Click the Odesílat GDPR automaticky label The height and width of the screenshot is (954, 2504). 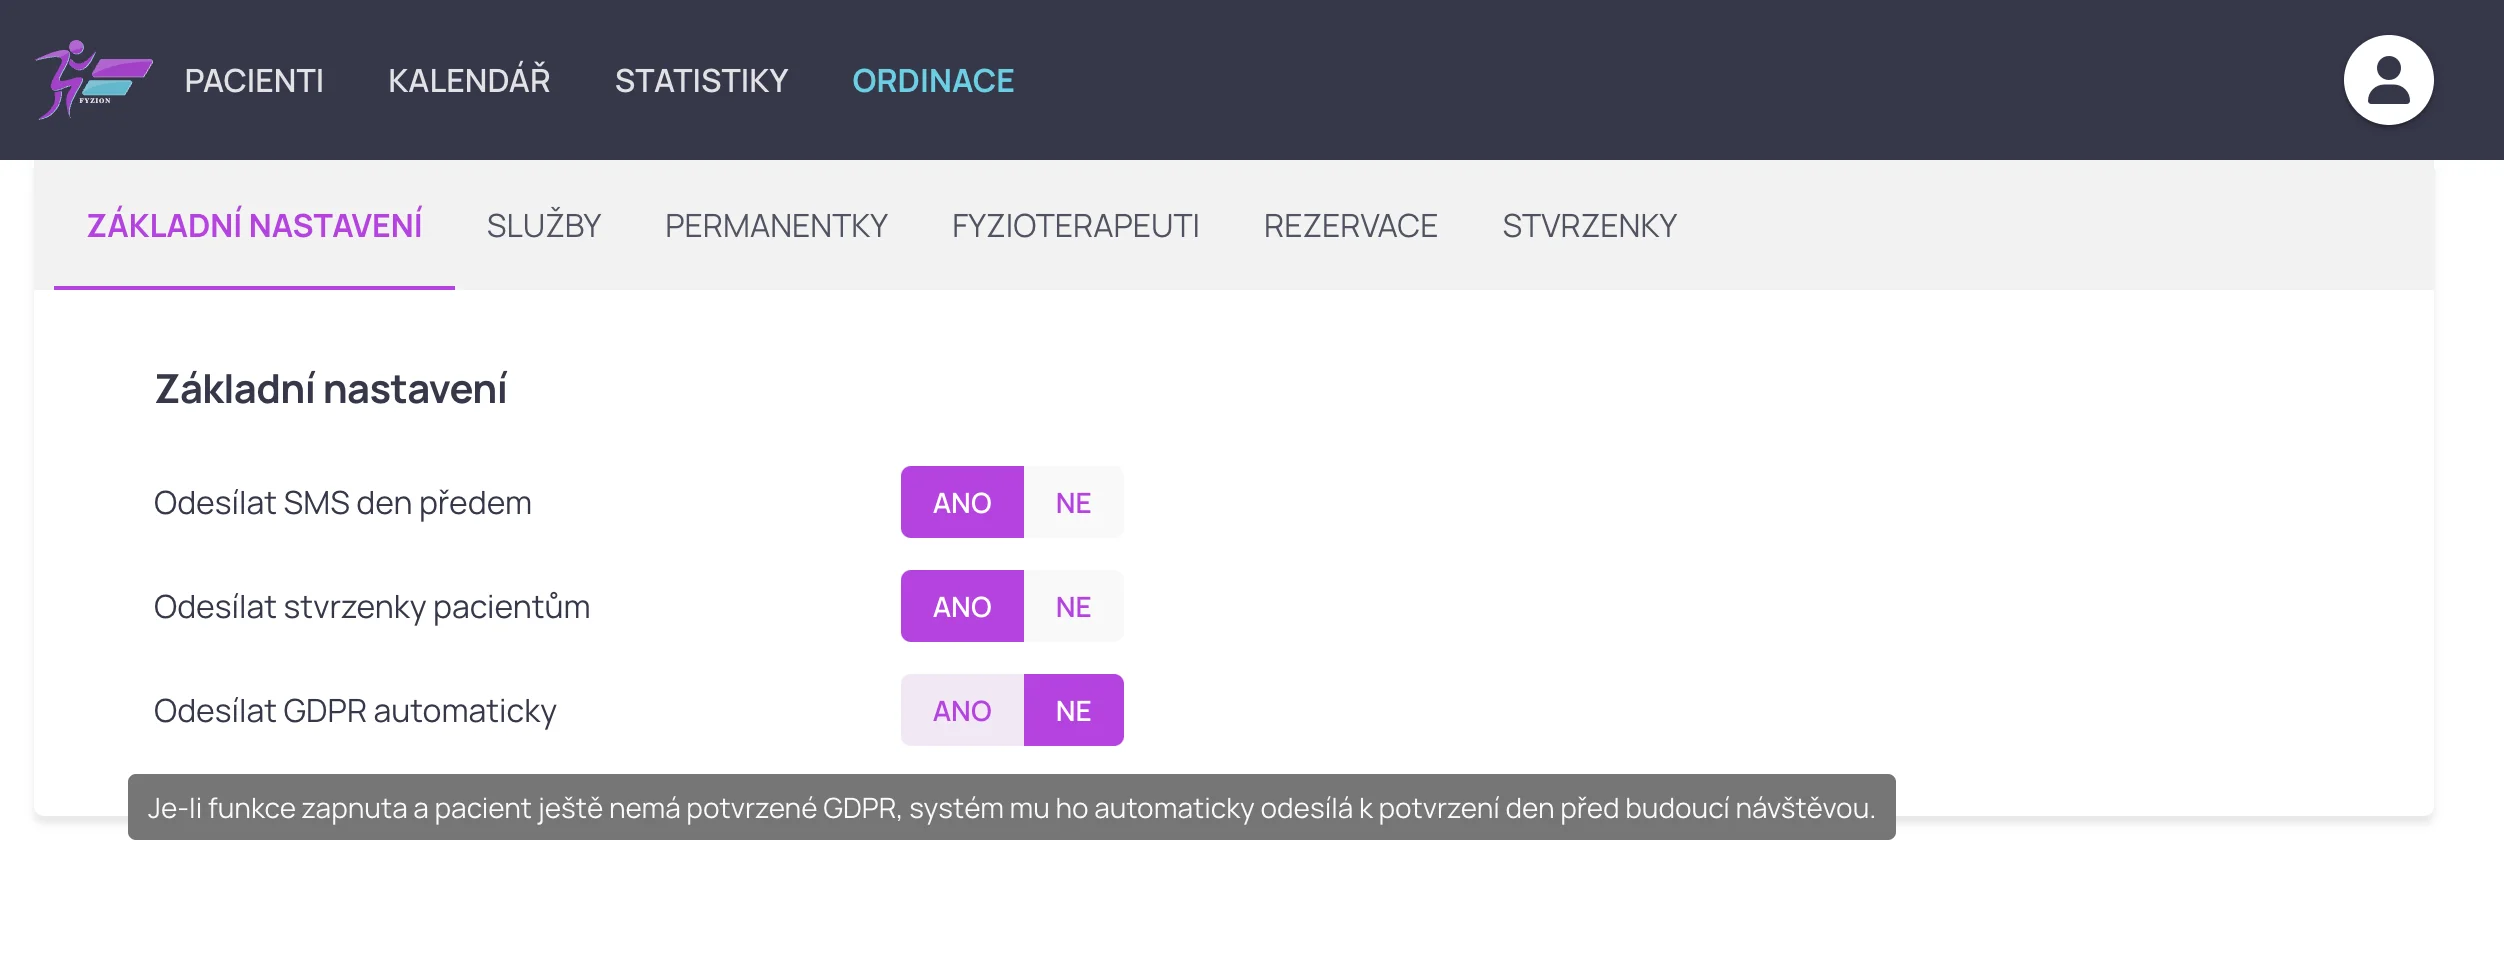354,711
